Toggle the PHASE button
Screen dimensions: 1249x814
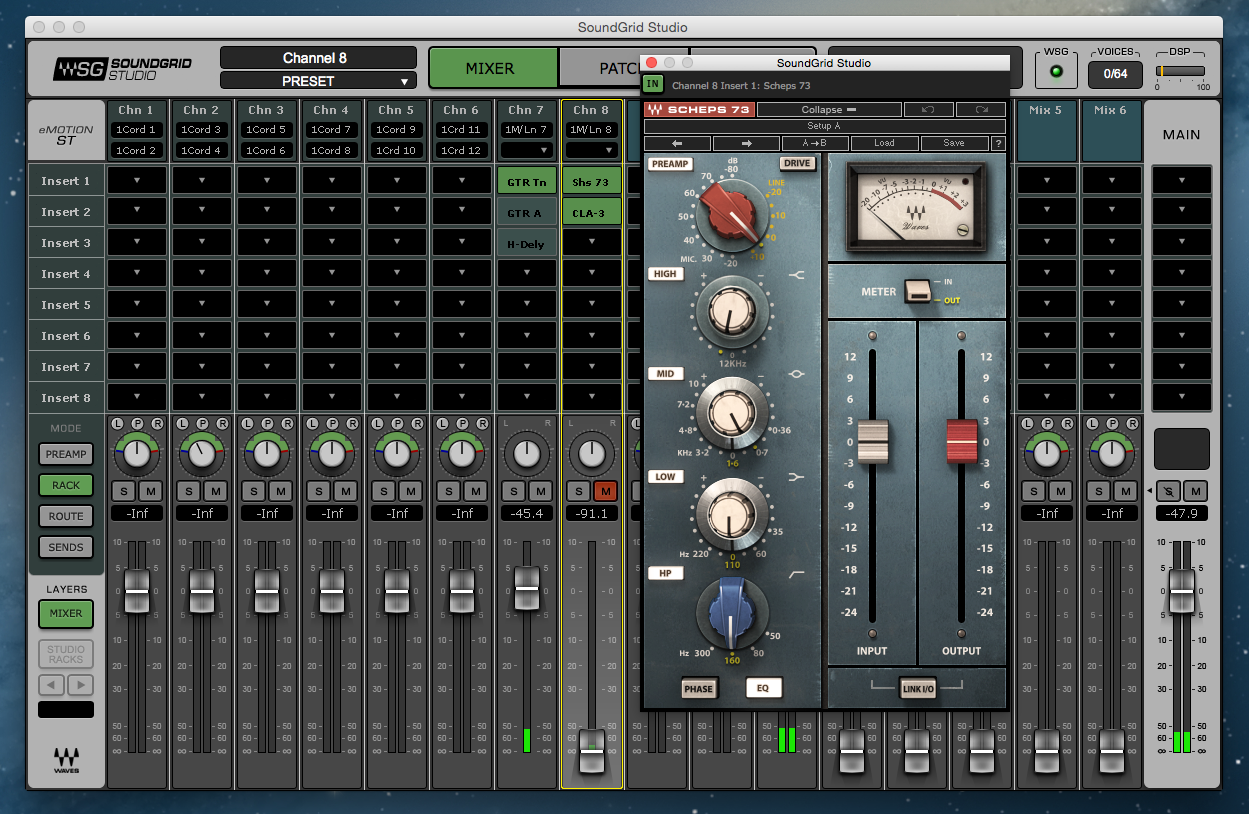tap(699, 688)
